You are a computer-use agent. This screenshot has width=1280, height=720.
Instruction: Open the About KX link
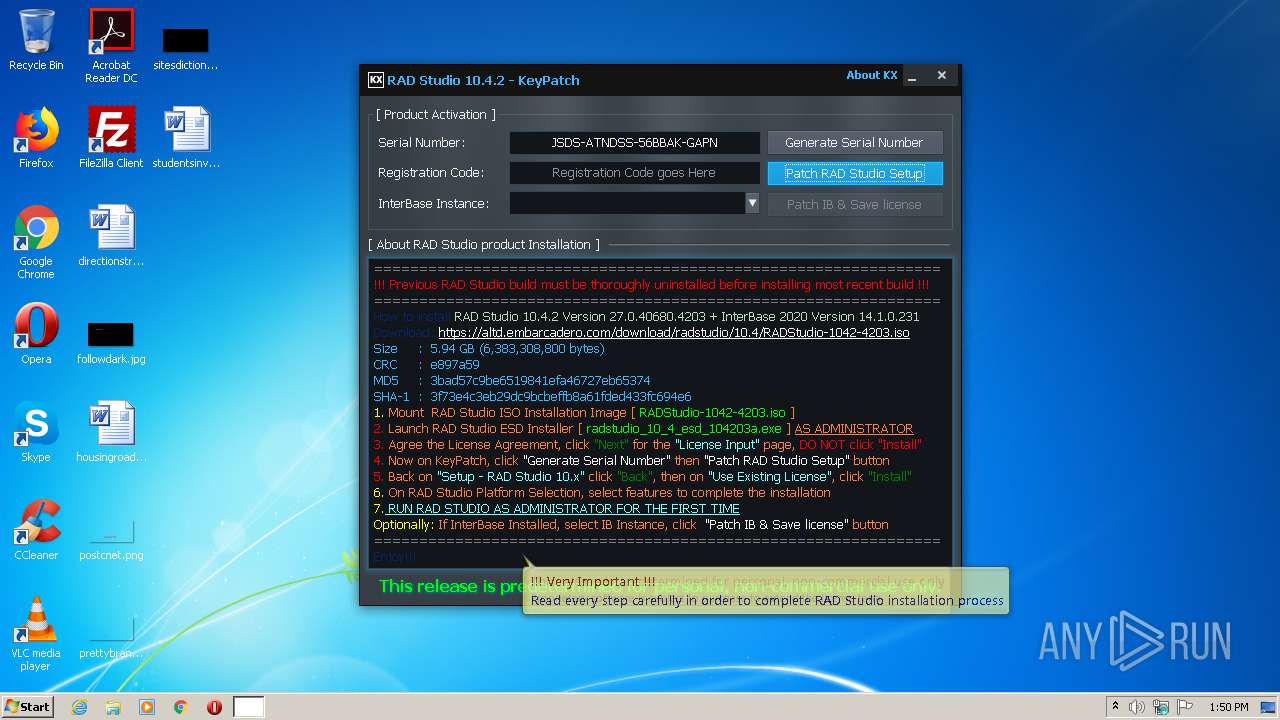[872, 75]
